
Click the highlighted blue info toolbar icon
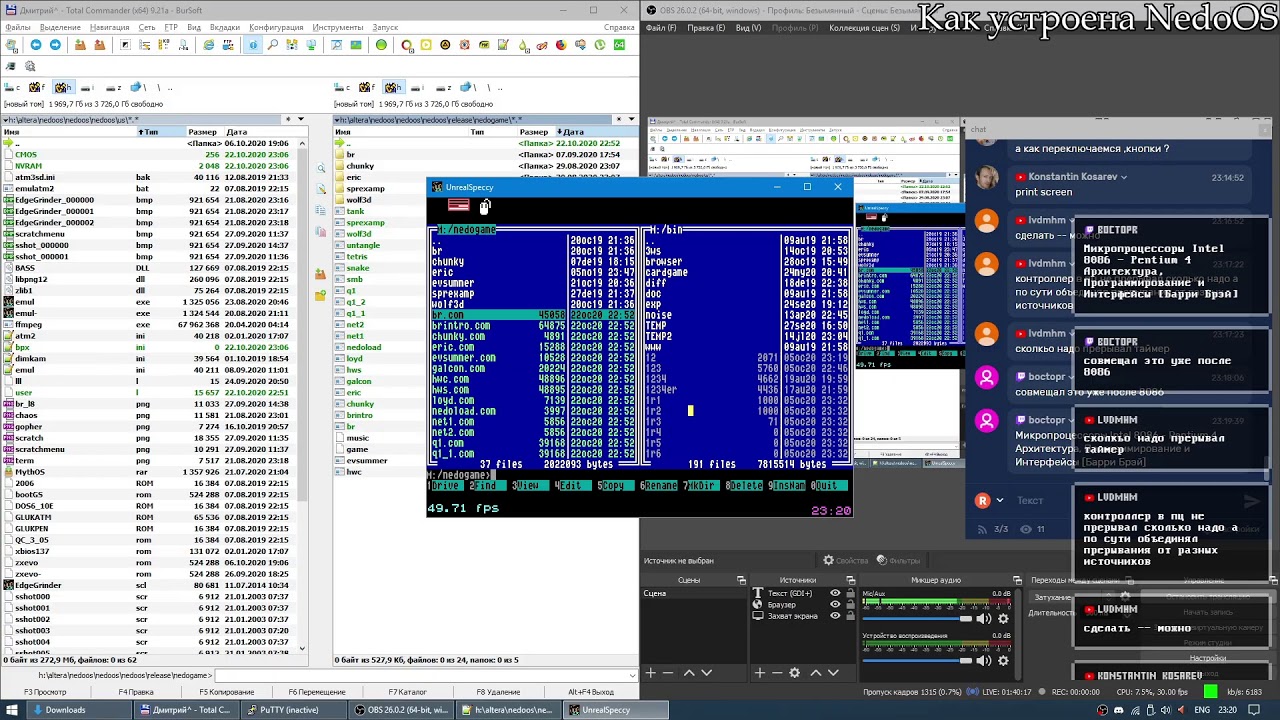click(x=253, y=44)
